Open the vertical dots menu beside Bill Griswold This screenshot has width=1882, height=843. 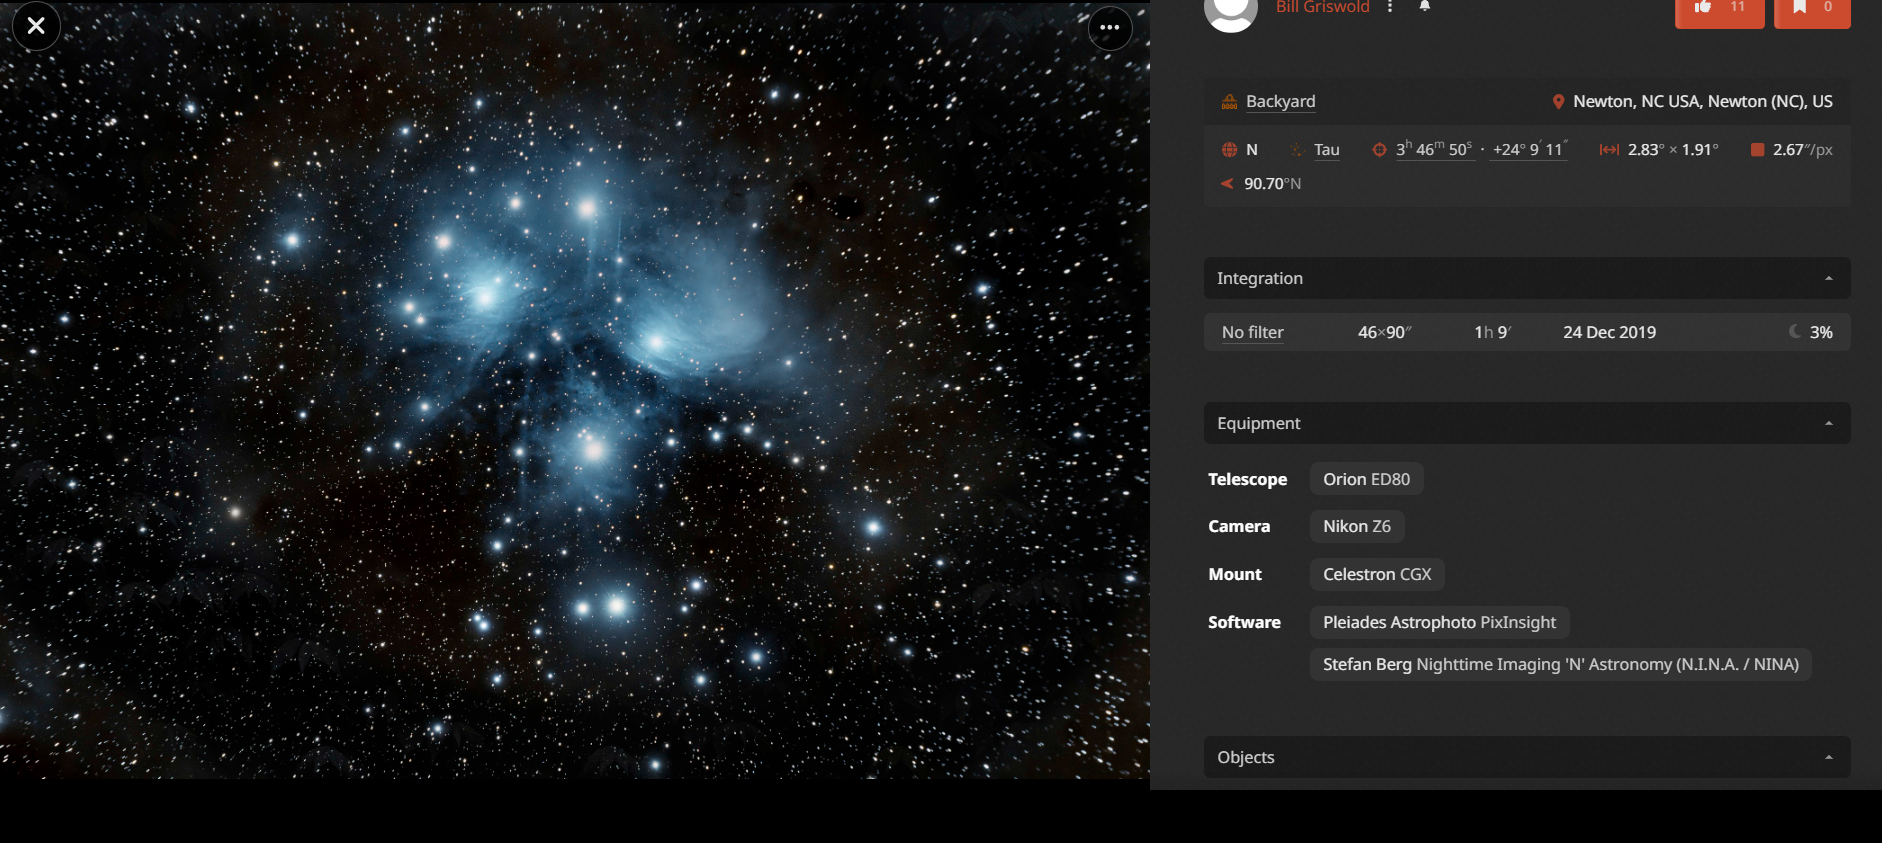tap(1390, 7)
